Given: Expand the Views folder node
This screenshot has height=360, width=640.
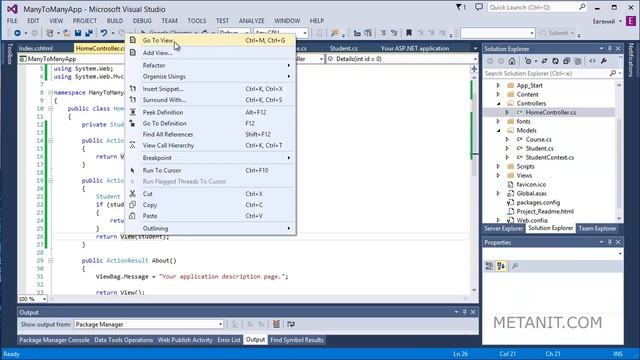Looking at the screenshot, I should 498,175.
